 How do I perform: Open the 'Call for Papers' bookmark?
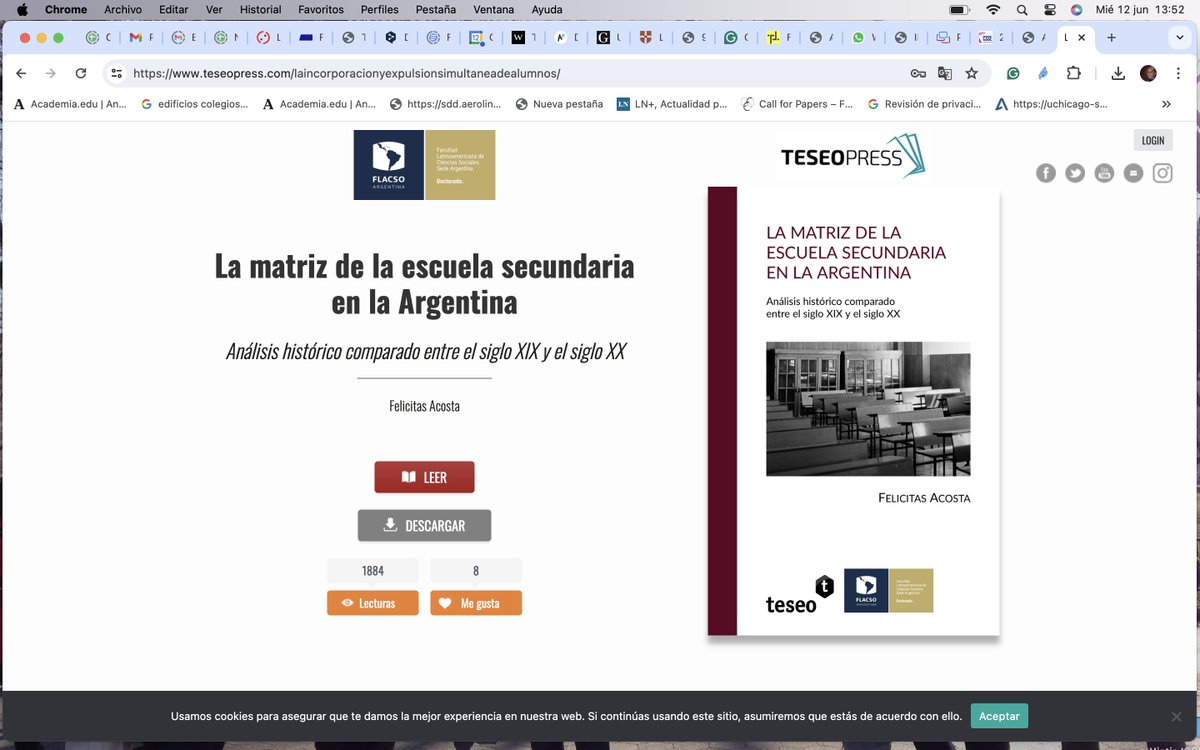pyautogui.click(x=797, y=104)
